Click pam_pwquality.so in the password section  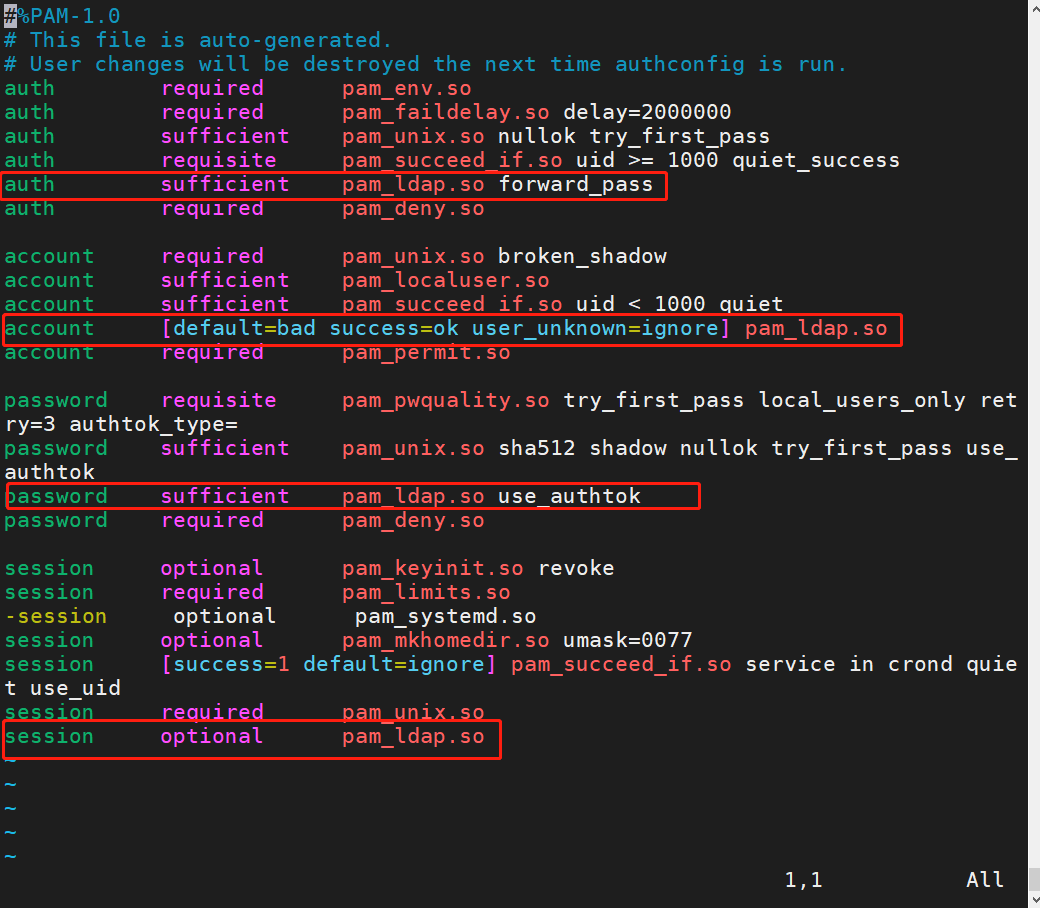[x=446, y=401]
